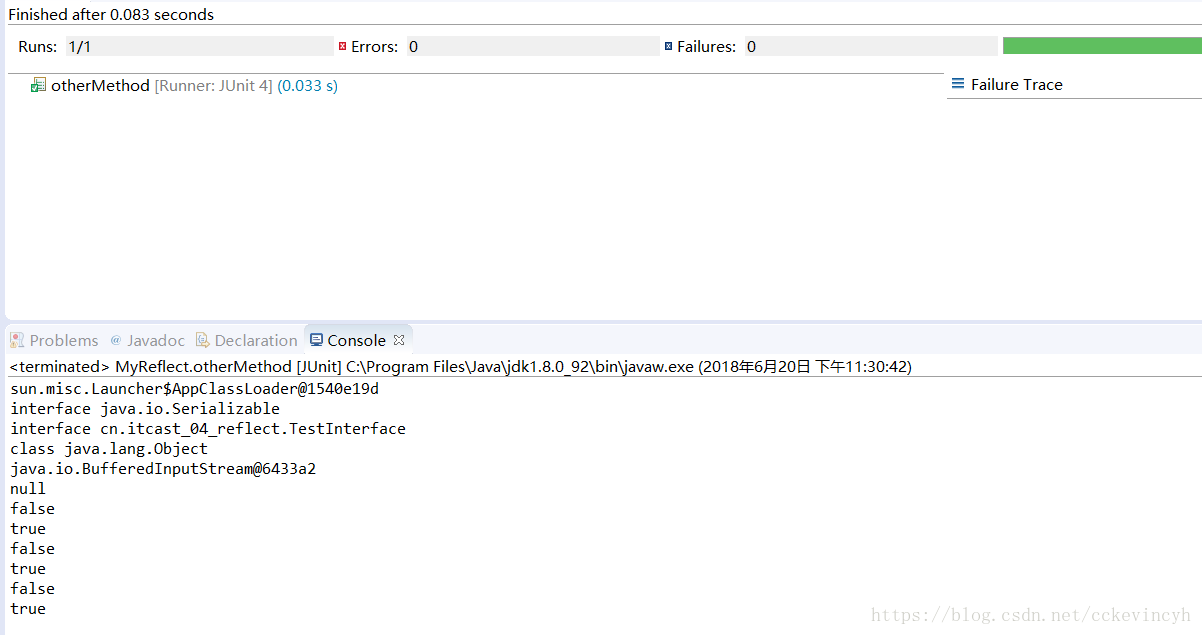The width and height of the screenshot is (1202, 635).
Task: Click the Failure Trace header icon
Action: [x=958, y=84]
